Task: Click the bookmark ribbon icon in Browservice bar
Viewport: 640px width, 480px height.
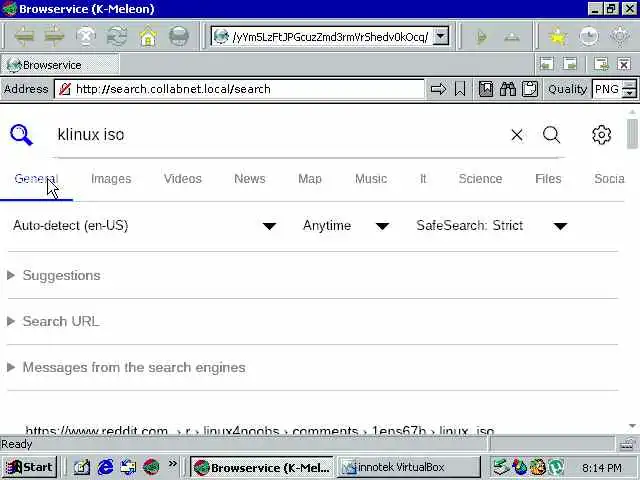Action: click(460, 89)
